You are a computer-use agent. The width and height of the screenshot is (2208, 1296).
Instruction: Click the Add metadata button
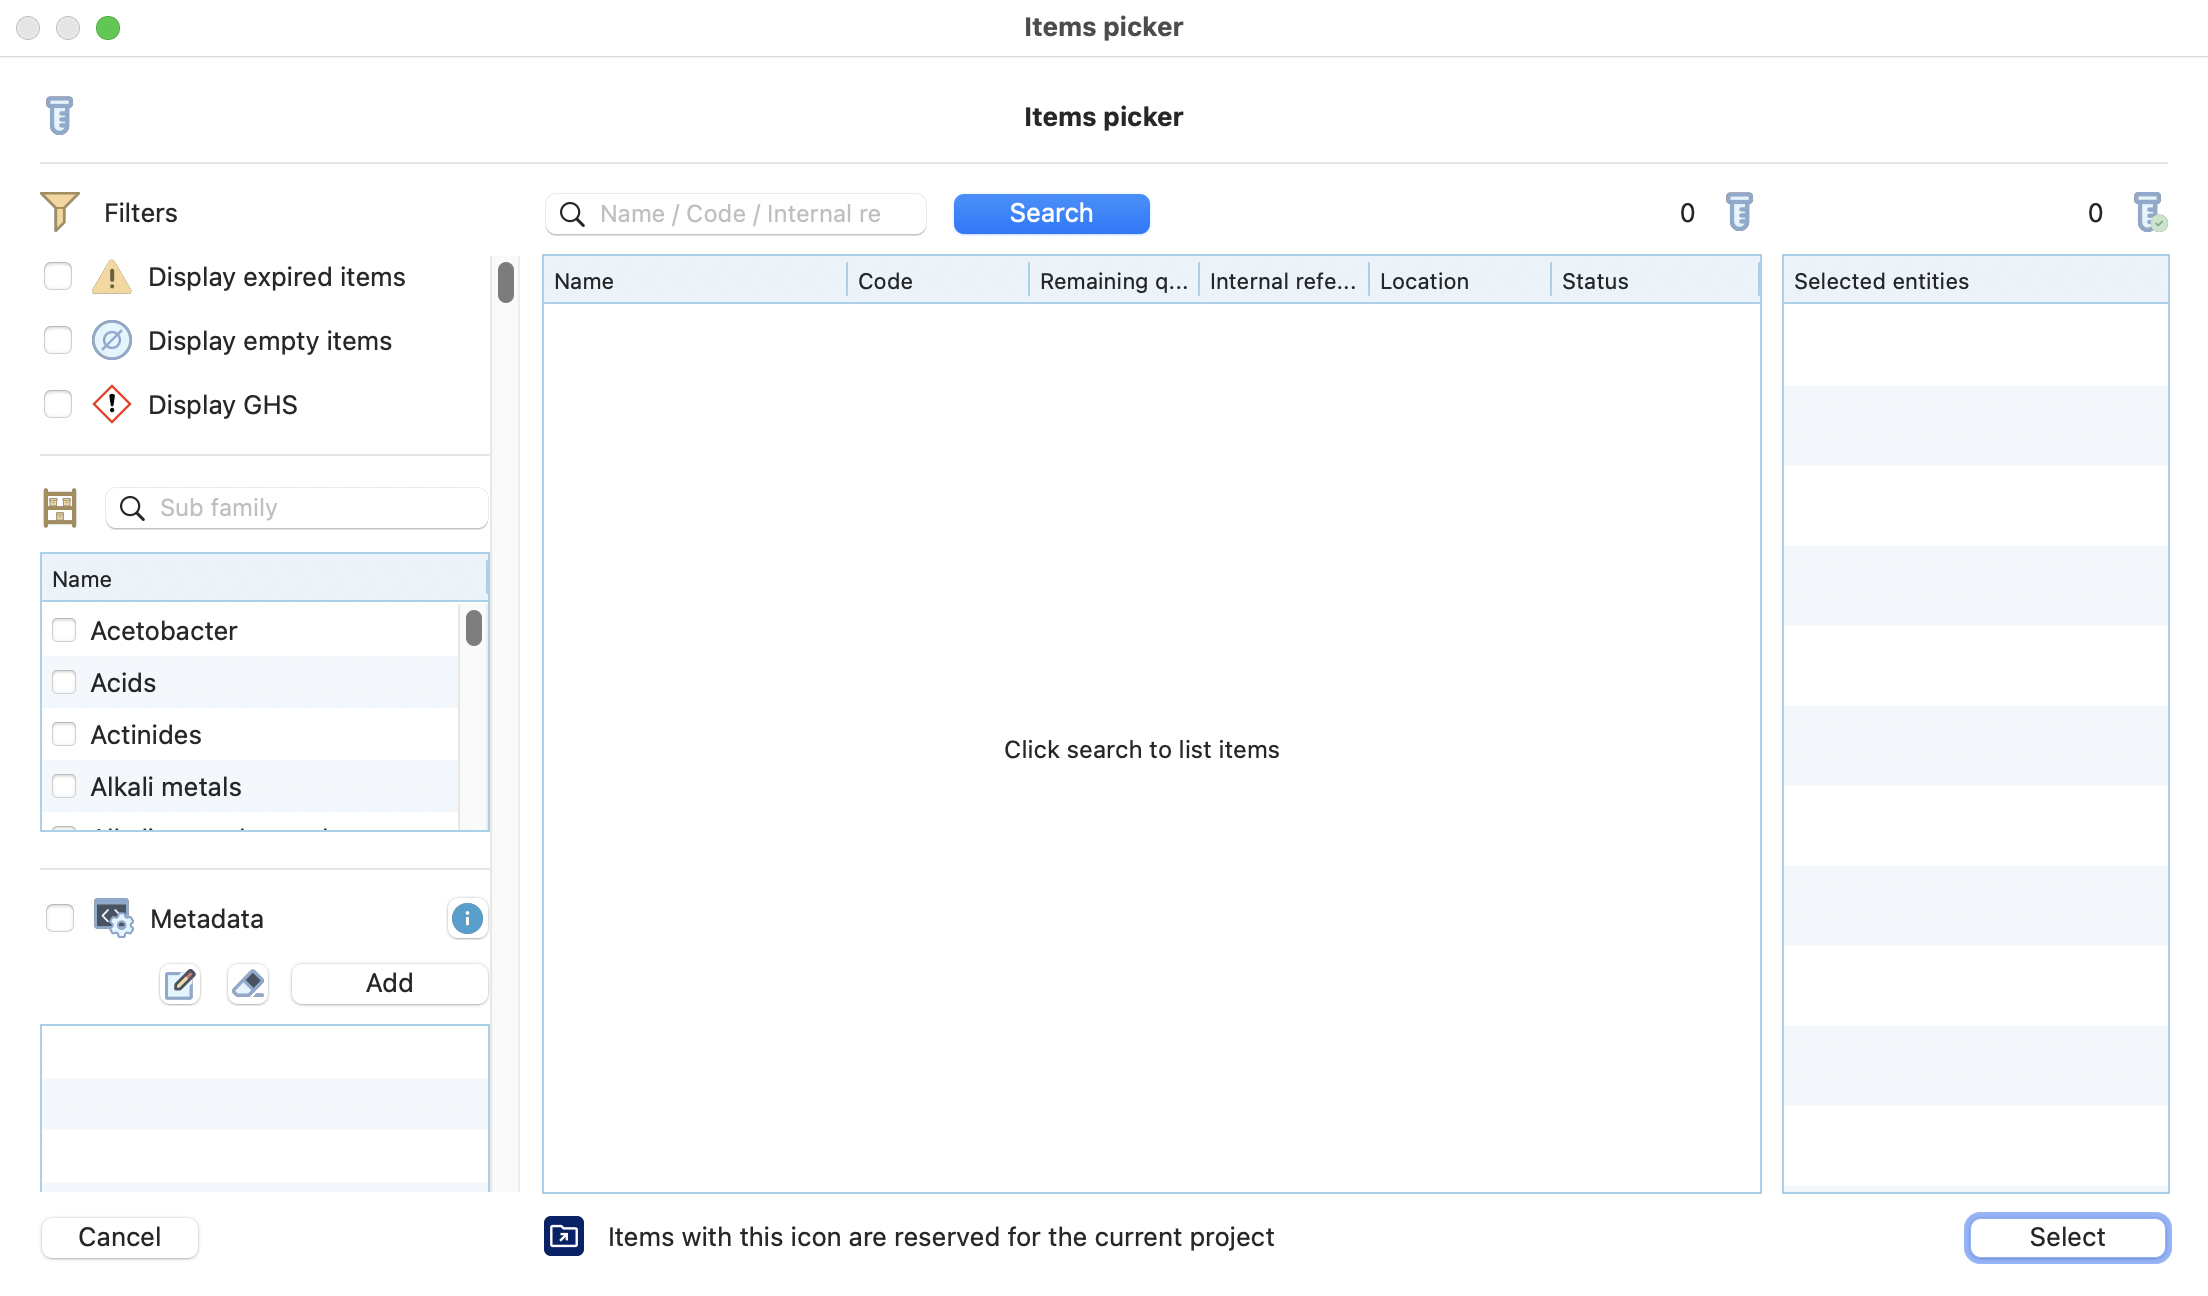pyautogui.click(x=389, y=983)
